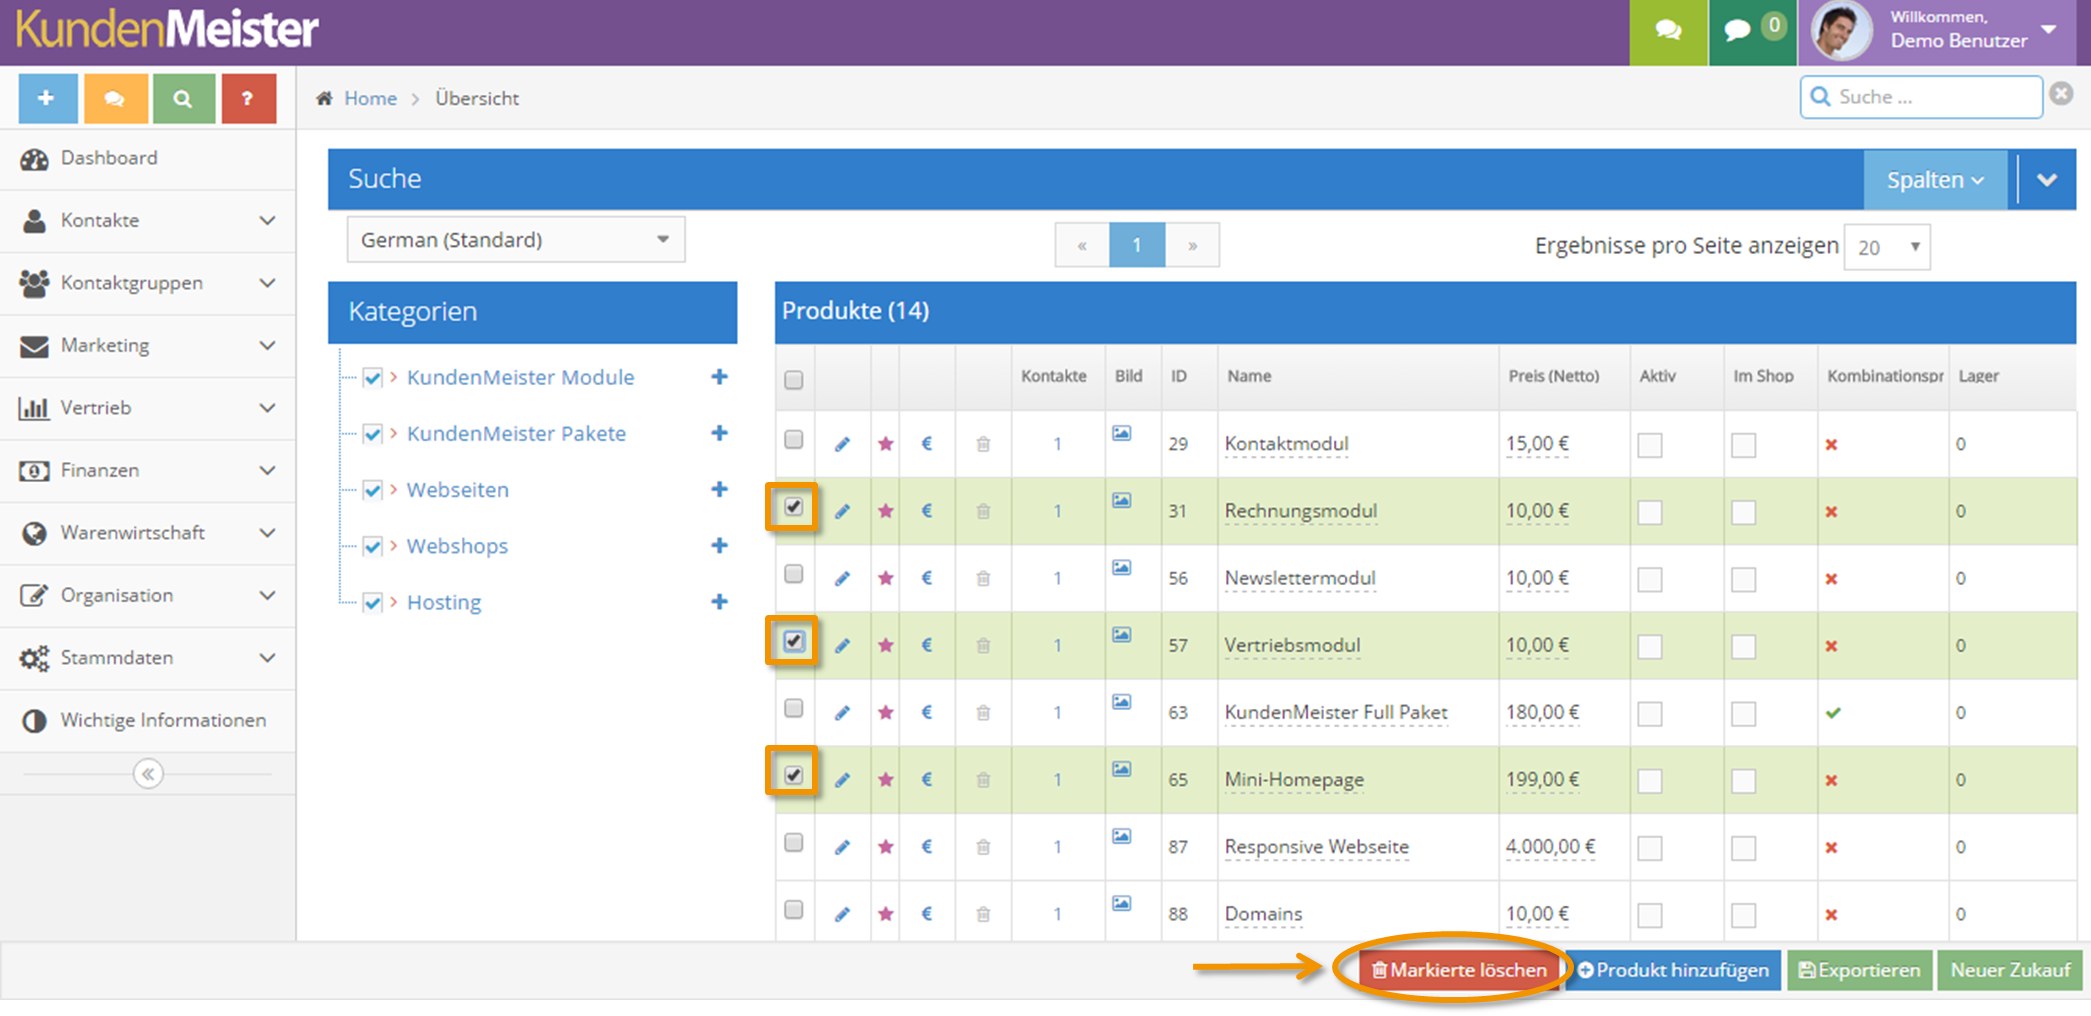Click the home icon in the breadcrumb
Image resolution: width=2091 pixels, height=1016 pixels.
pyautogui.click(x=324, y=98)
